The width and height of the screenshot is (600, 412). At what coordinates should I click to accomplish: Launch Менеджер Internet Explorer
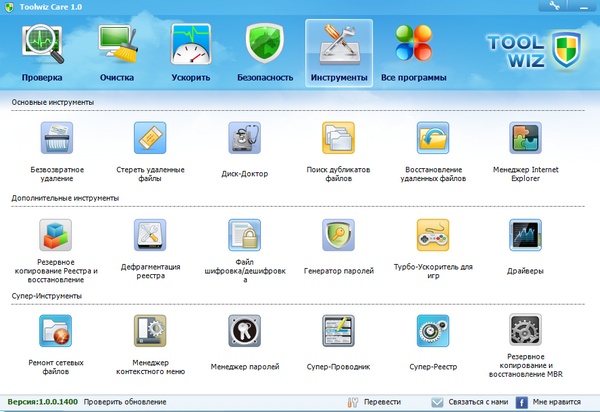525,138
